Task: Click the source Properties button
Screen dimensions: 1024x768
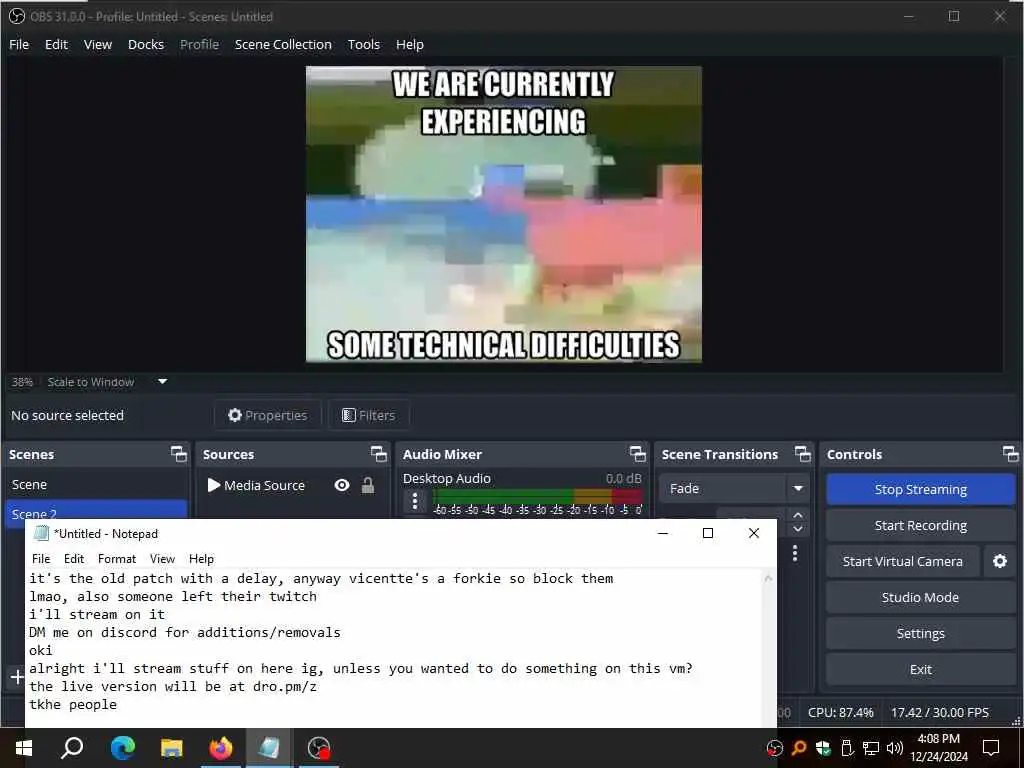Action: (268, 415)
